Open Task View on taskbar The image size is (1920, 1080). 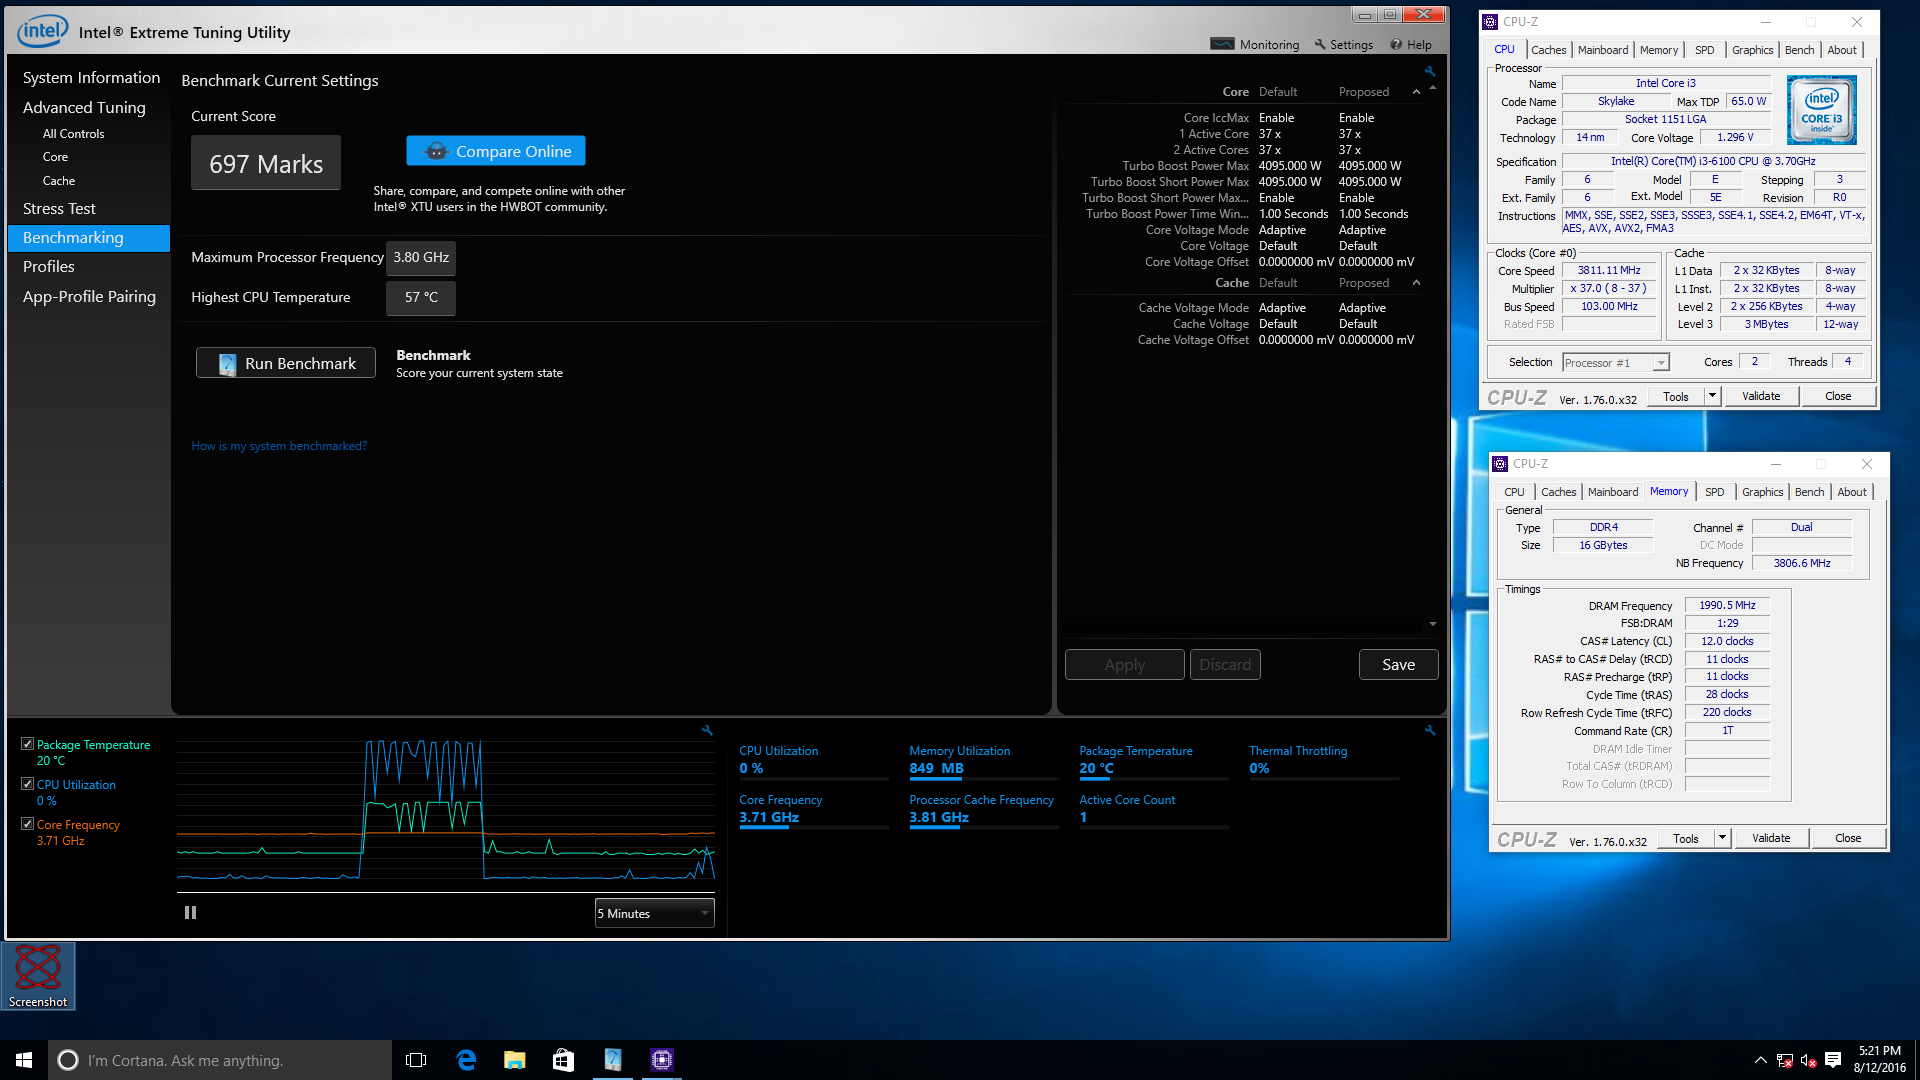(x=416, y=1060)
